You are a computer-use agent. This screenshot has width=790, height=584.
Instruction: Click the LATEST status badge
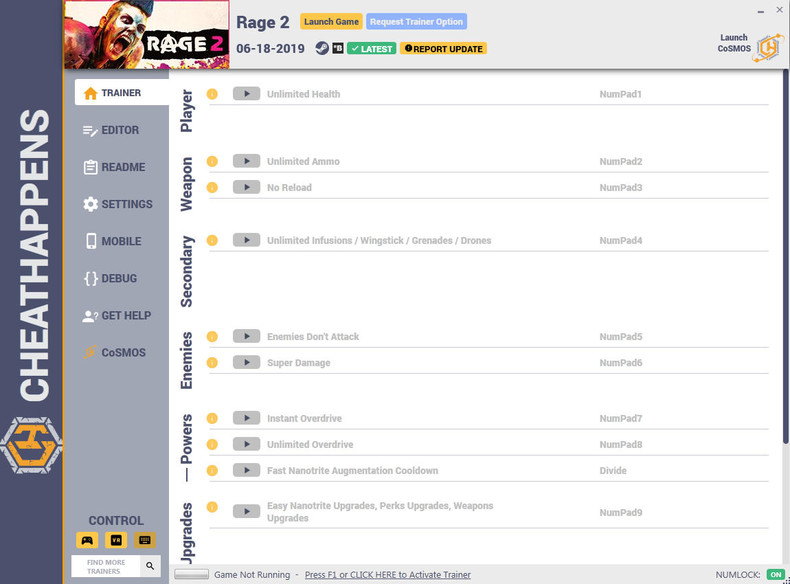click(371, 49)
